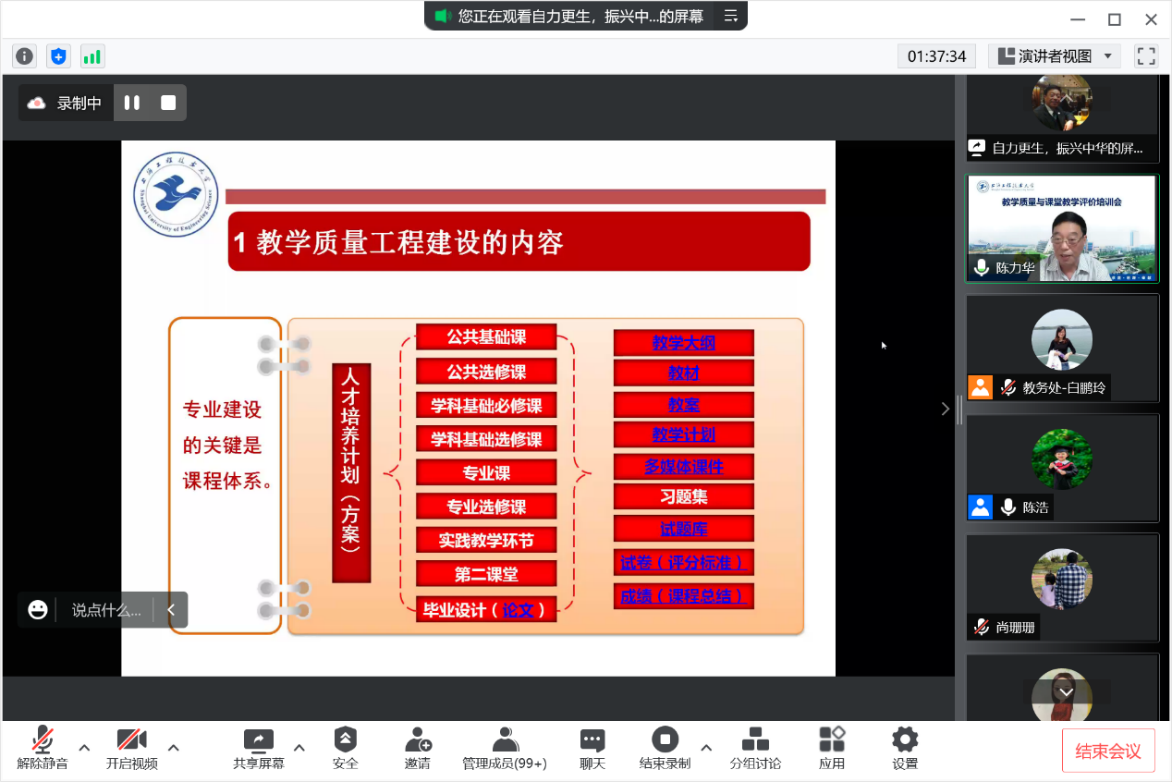This screenshot has height=782, width=1172.
Task: Open the blue security shield icon
Action: 58,57
